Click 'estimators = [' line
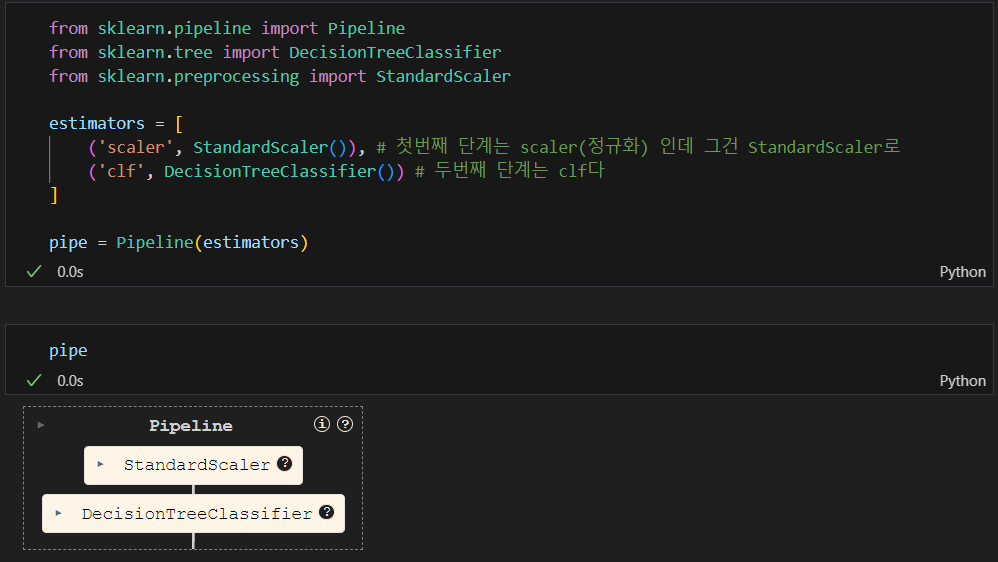 (x=116, y=123)
